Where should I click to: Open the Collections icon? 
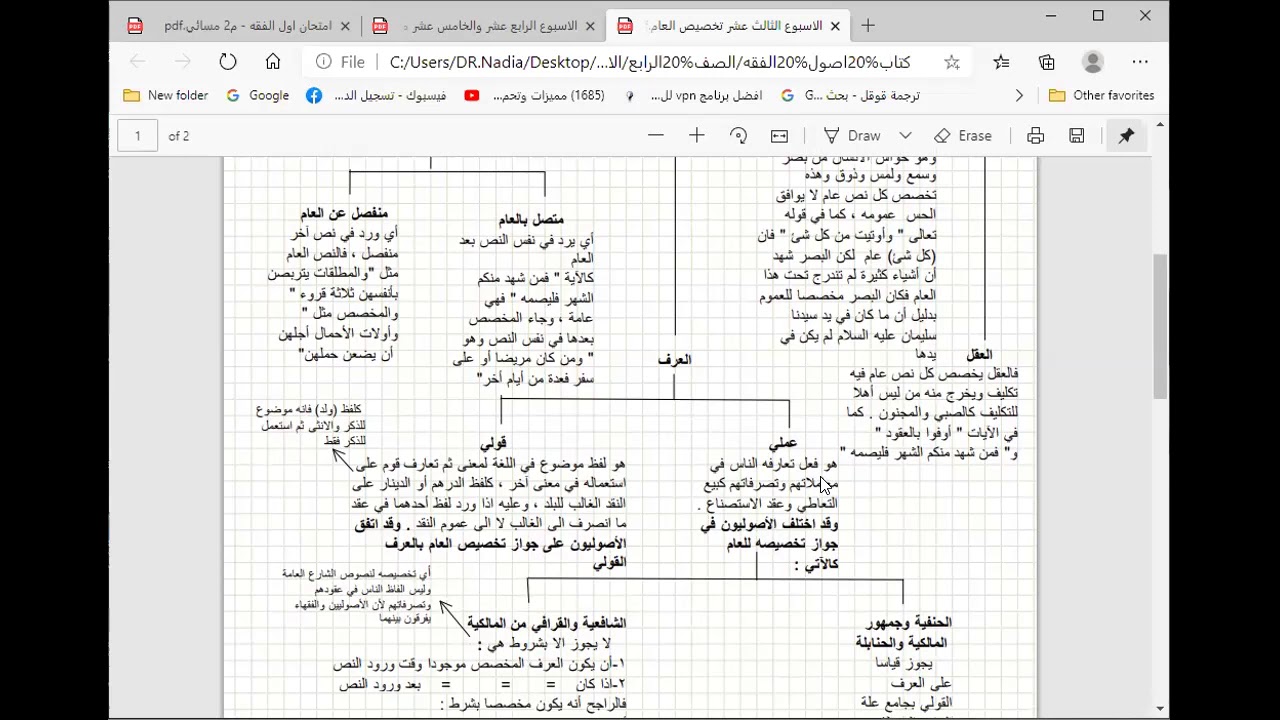[1047, 62]
